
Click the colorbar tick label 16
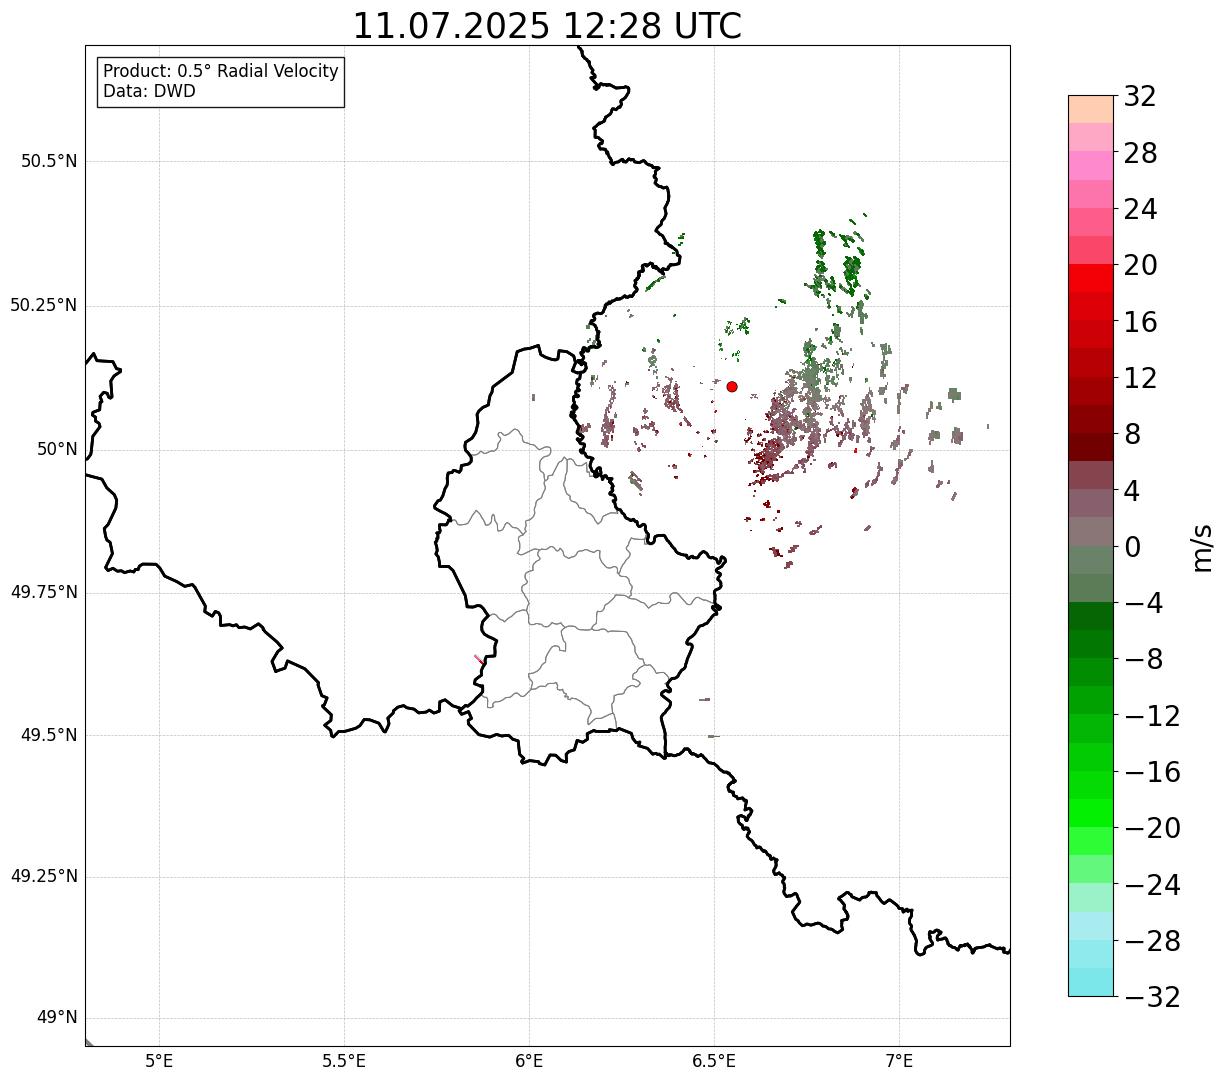coord(1140,322)
